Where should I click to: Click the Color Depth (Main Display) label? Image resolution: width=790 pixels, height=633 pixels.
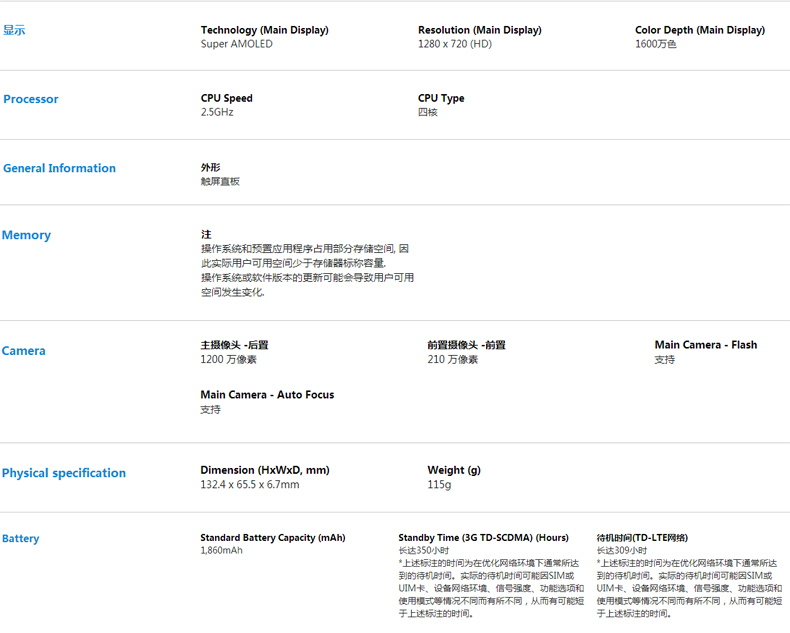699,30
